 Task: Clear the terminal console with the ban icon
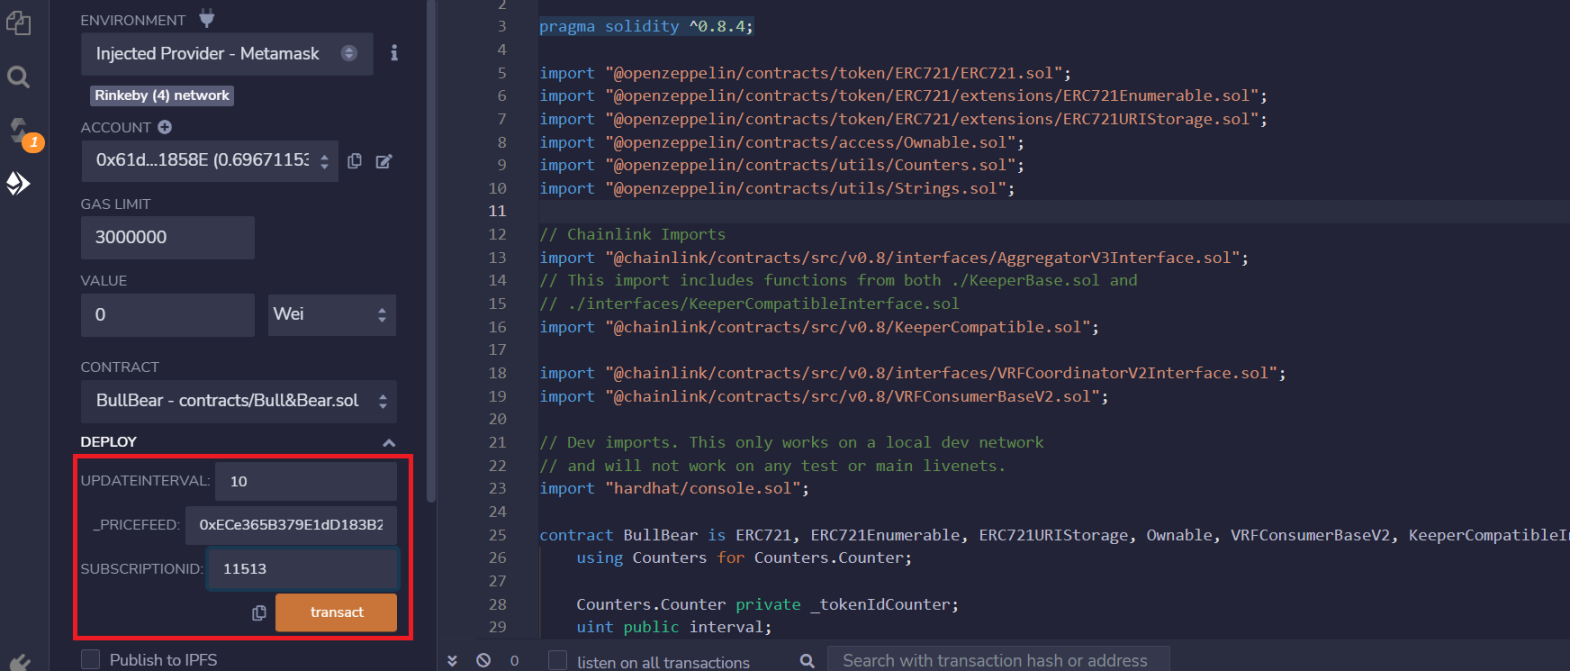coord(484,660)
